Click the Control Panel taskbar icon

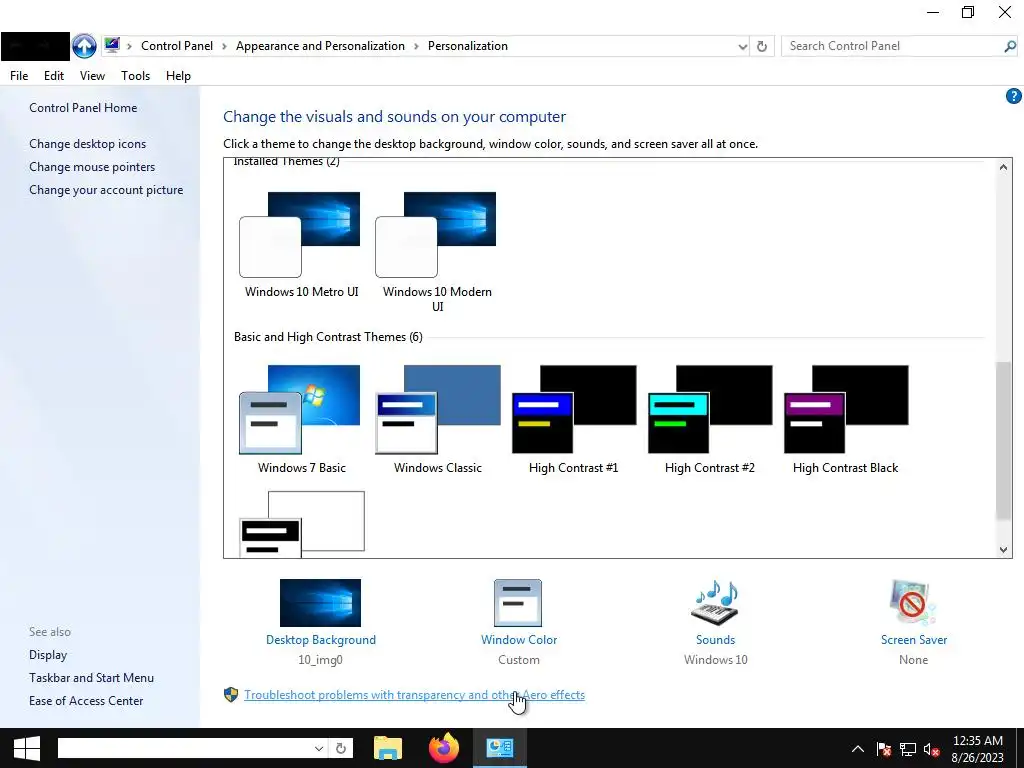coord(500,748)
